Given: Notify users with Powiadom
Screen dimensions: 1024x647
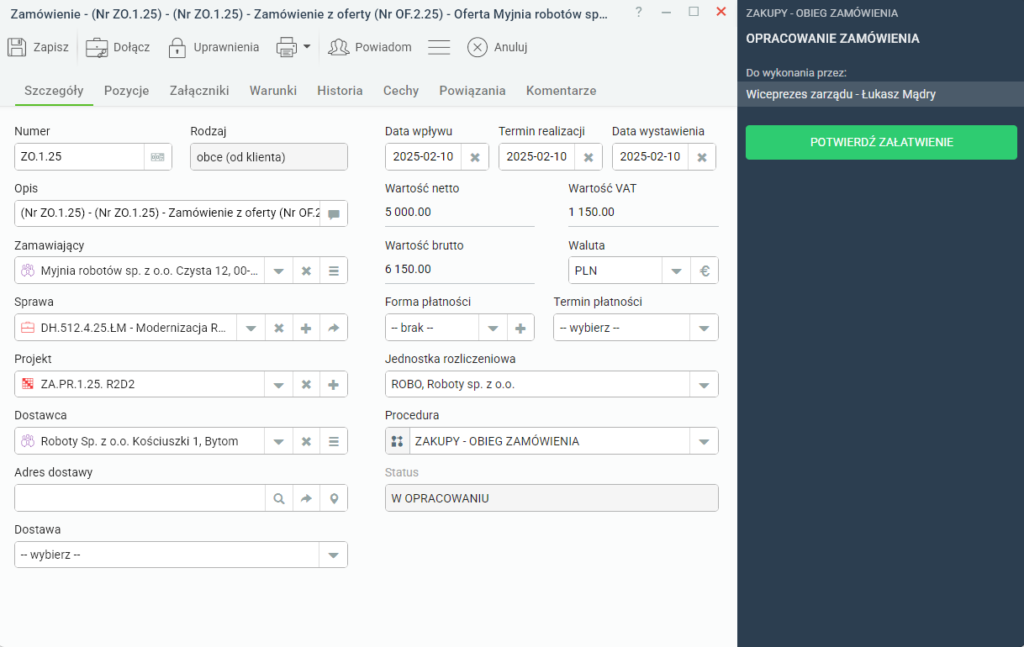Looking at the screenshot, I should coord(370,47).
